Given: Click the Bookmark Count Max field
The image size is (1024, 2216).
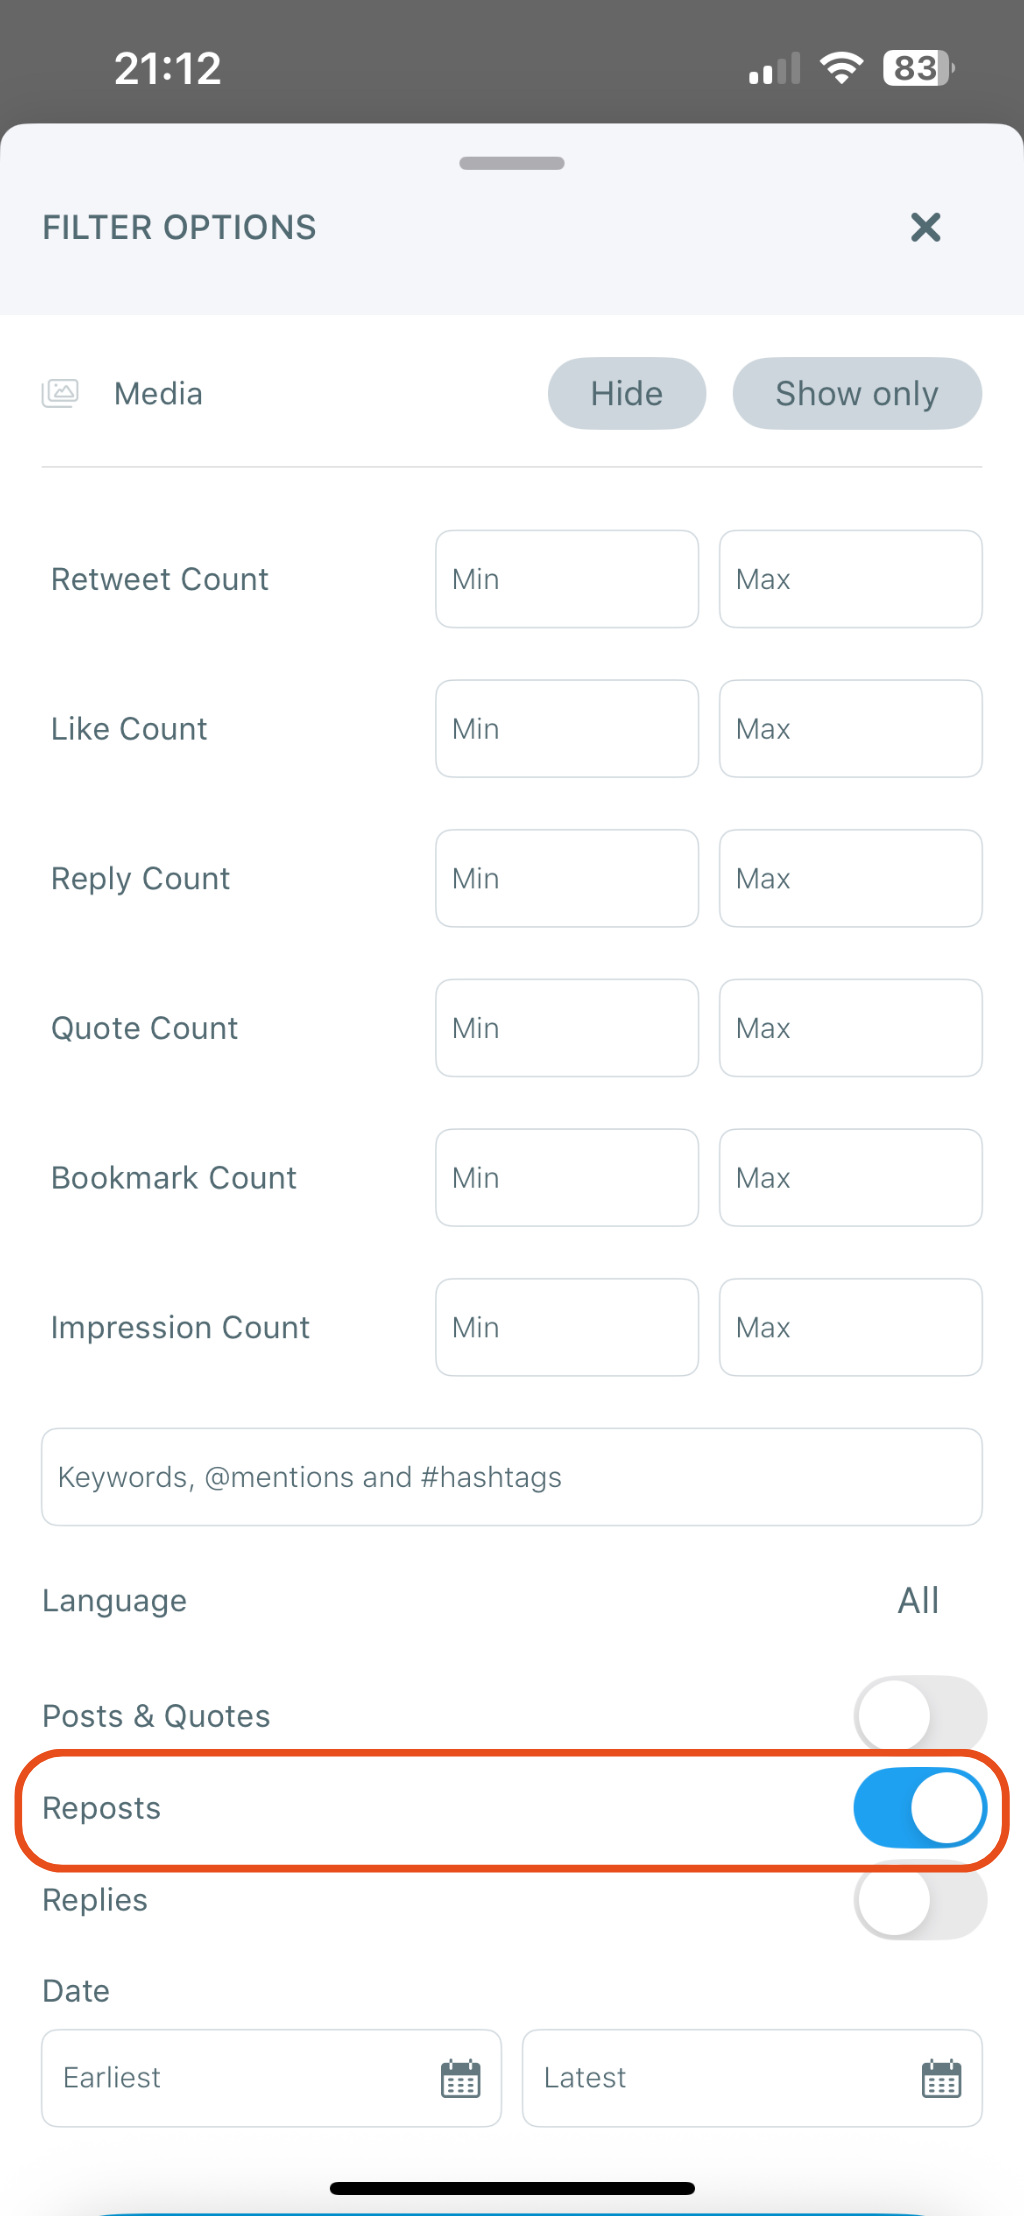Looking at the screenshot, I should (850, 1177).
